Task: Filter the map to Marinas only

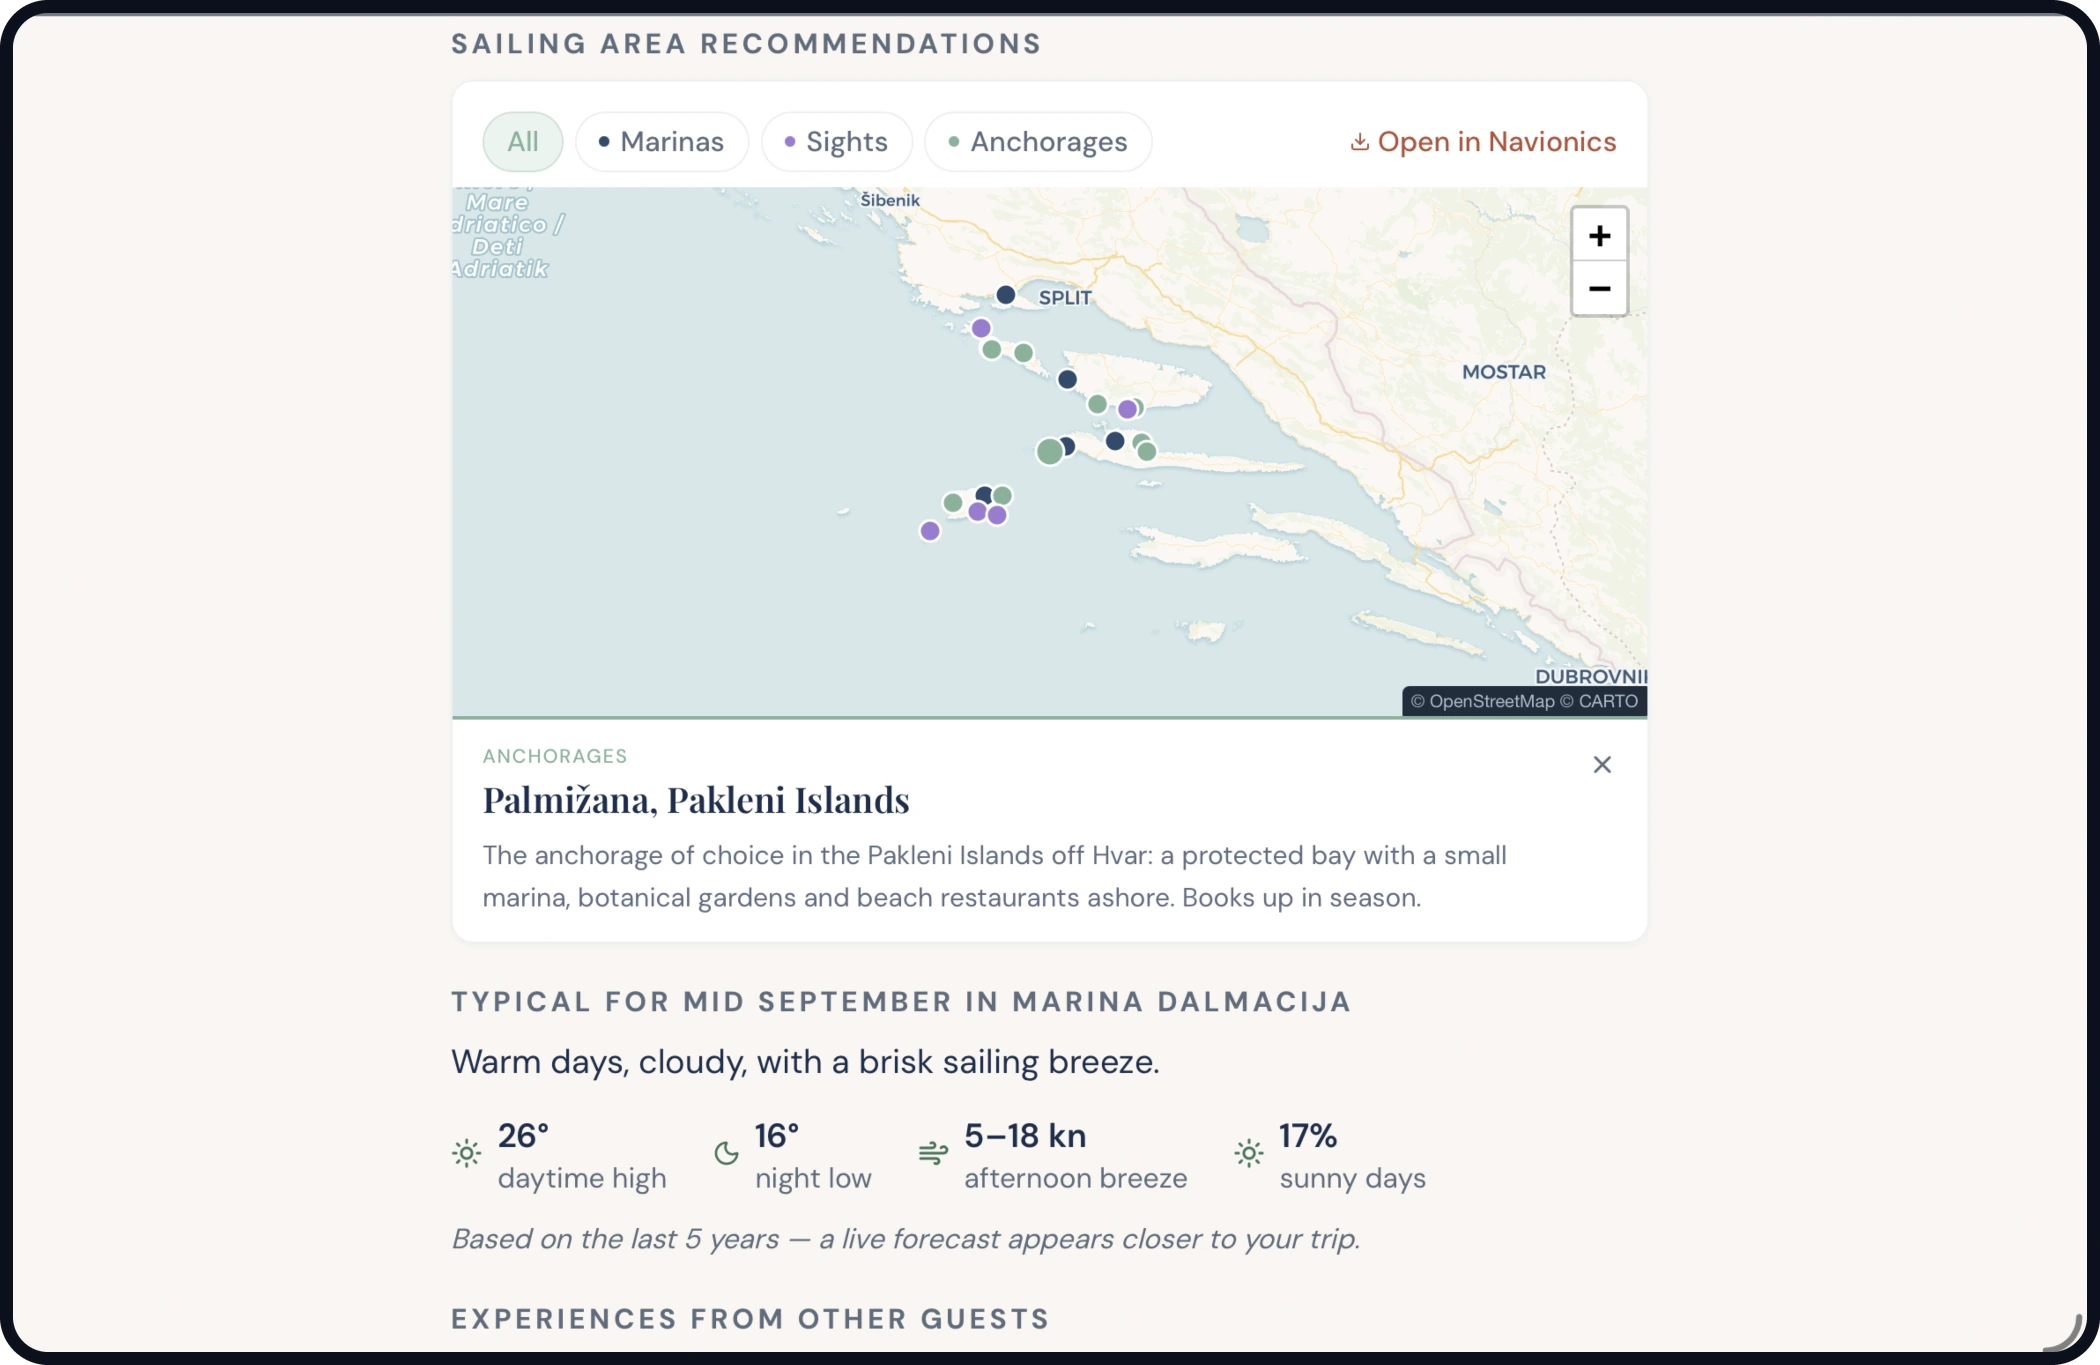Action: [662, 142]
